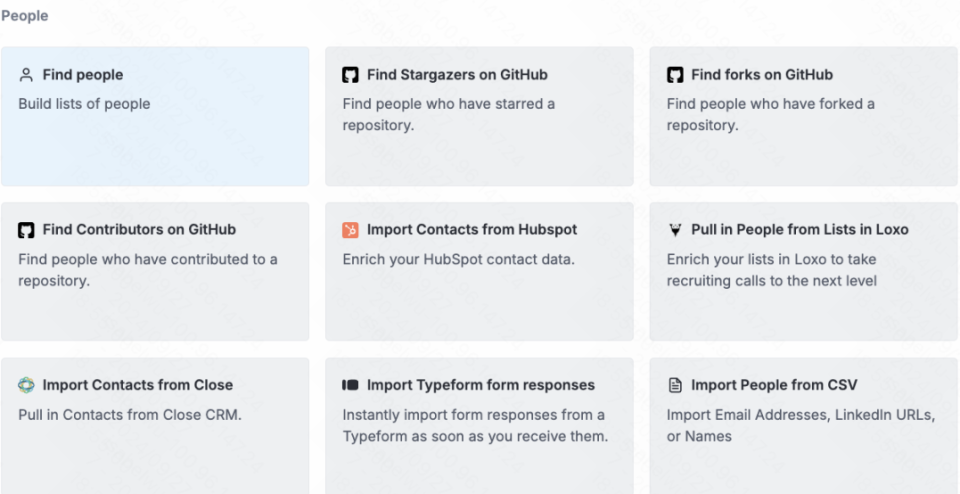This screenshot has height=494, width=960.
Task: Click GitHub icon beside Find Contributors
Action: (x=26, y=230)
